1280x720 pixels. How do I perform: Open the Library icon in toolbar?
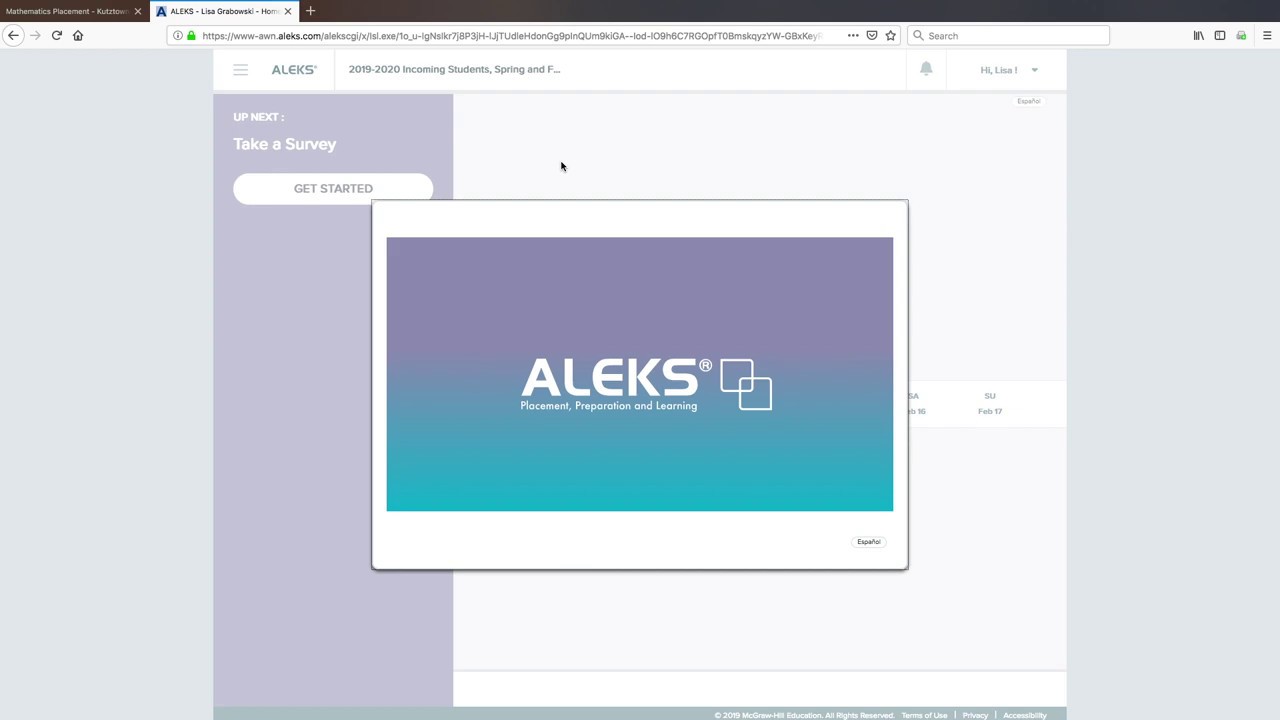tap(1198, 35)
